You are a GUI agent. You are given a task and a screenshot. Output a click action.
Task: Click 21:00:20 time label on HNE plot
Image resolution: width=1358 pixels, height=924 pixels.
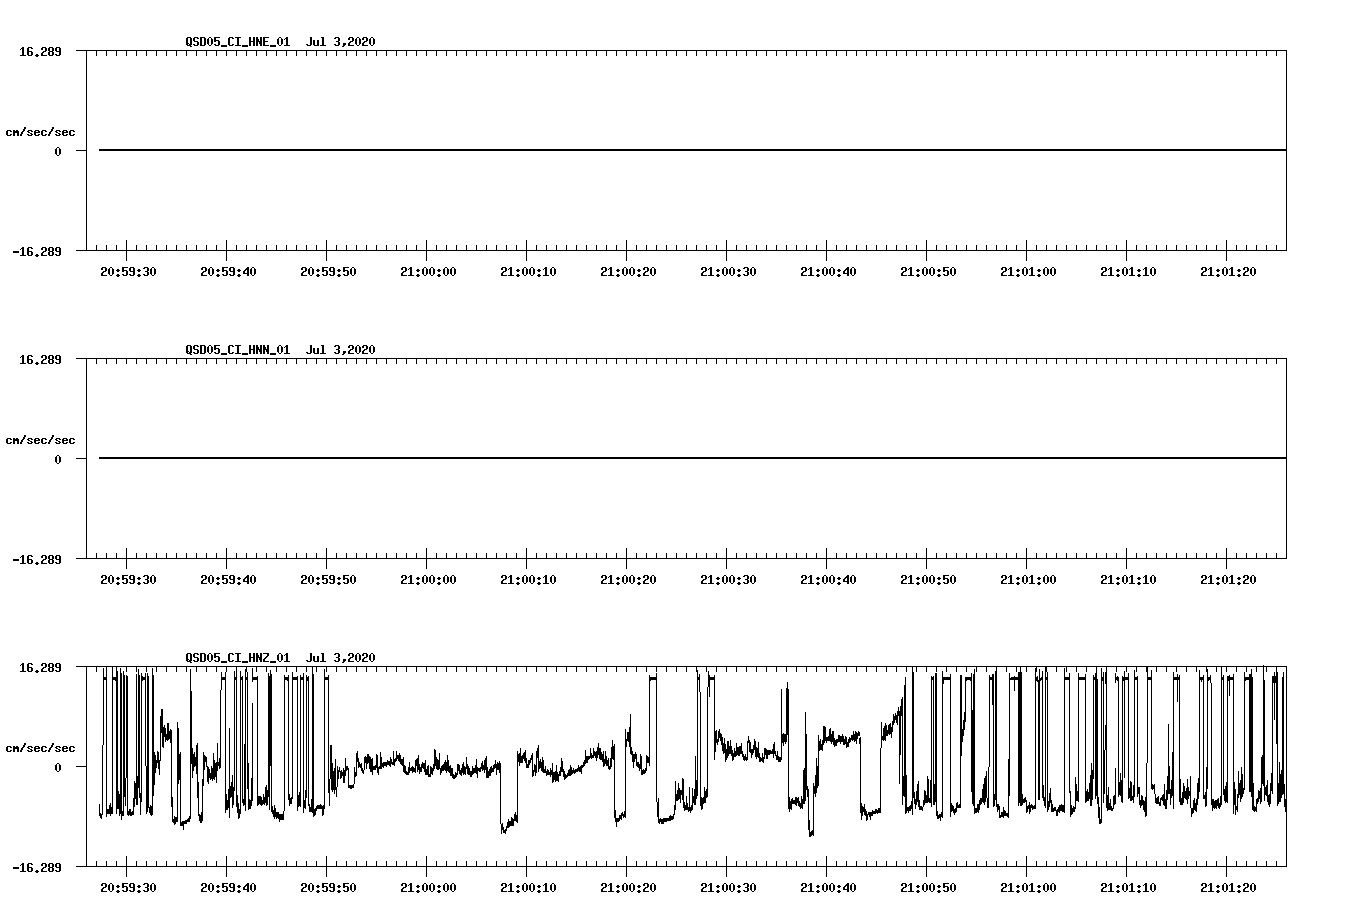(628, 272)
